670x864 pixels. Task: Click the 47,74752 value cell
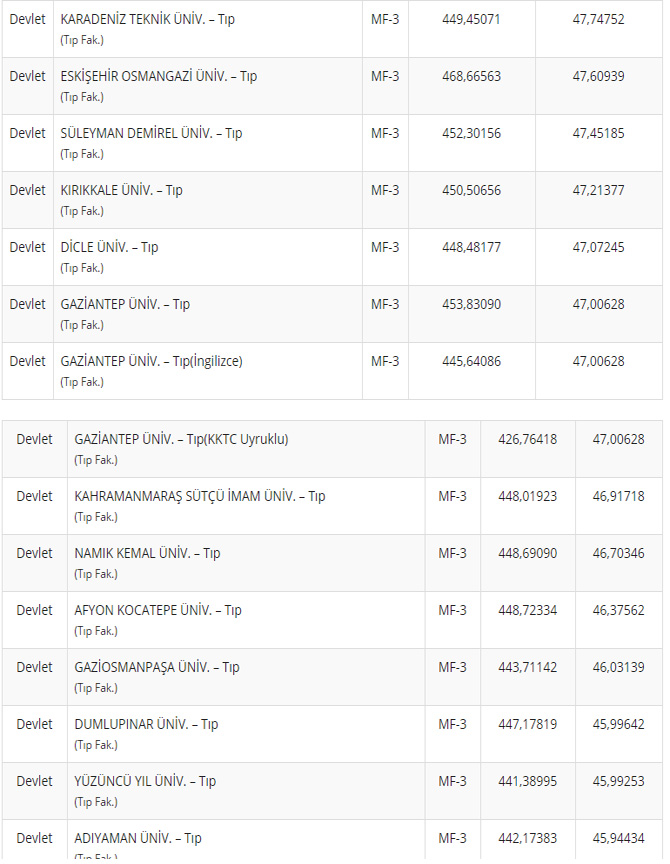pyautogui.click(x=598, y=19)
